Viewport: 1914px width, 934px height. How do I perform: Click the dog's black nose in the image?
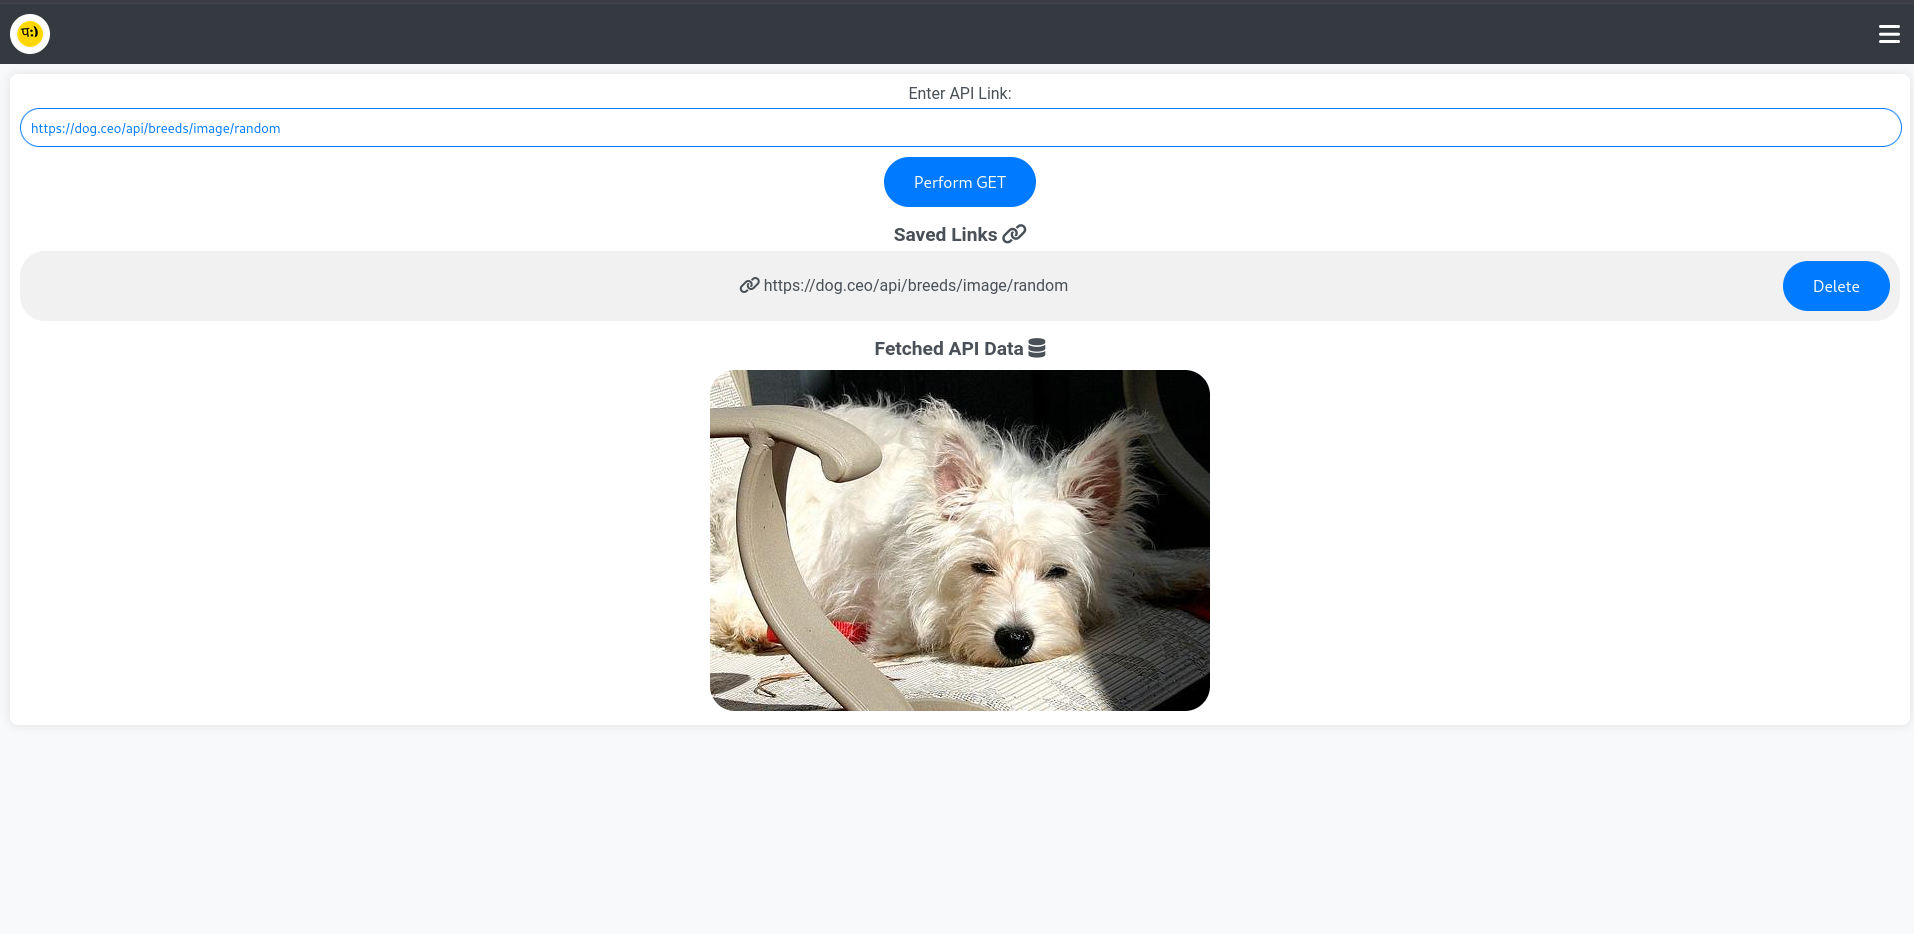point(1013,640)
